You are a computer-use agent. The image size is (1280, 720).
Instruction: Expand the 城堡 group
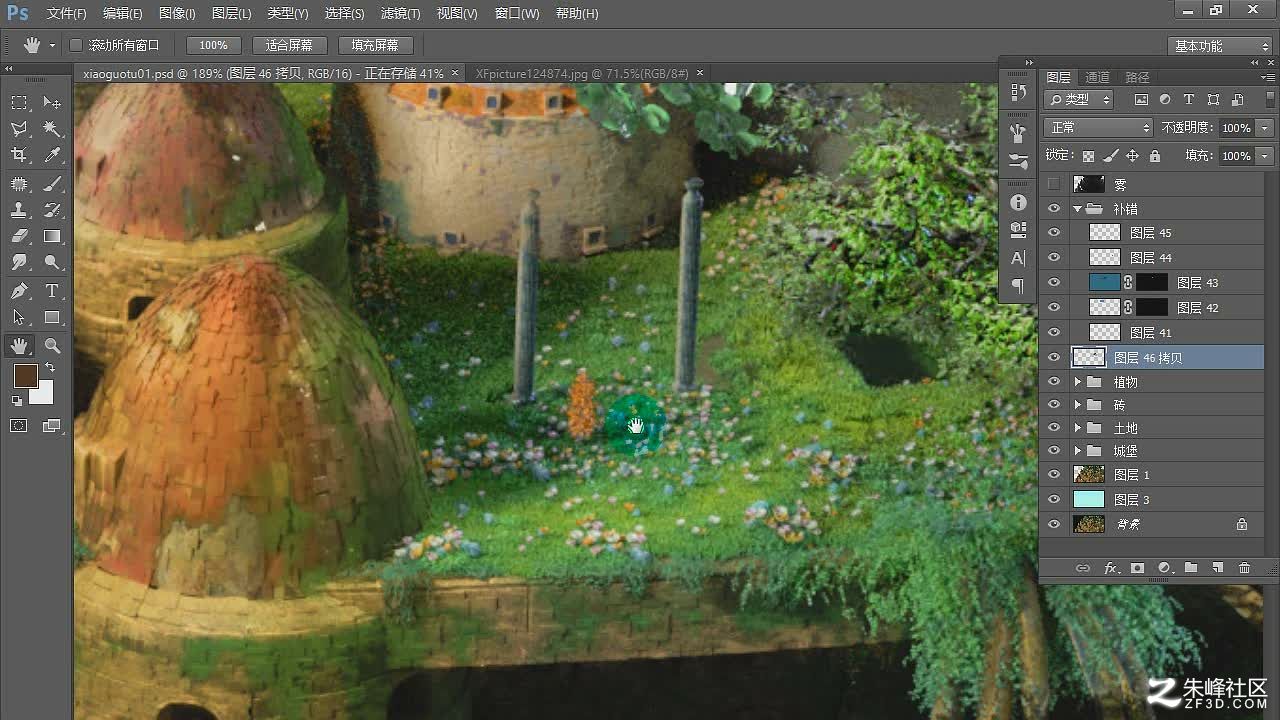(1078, 451)
